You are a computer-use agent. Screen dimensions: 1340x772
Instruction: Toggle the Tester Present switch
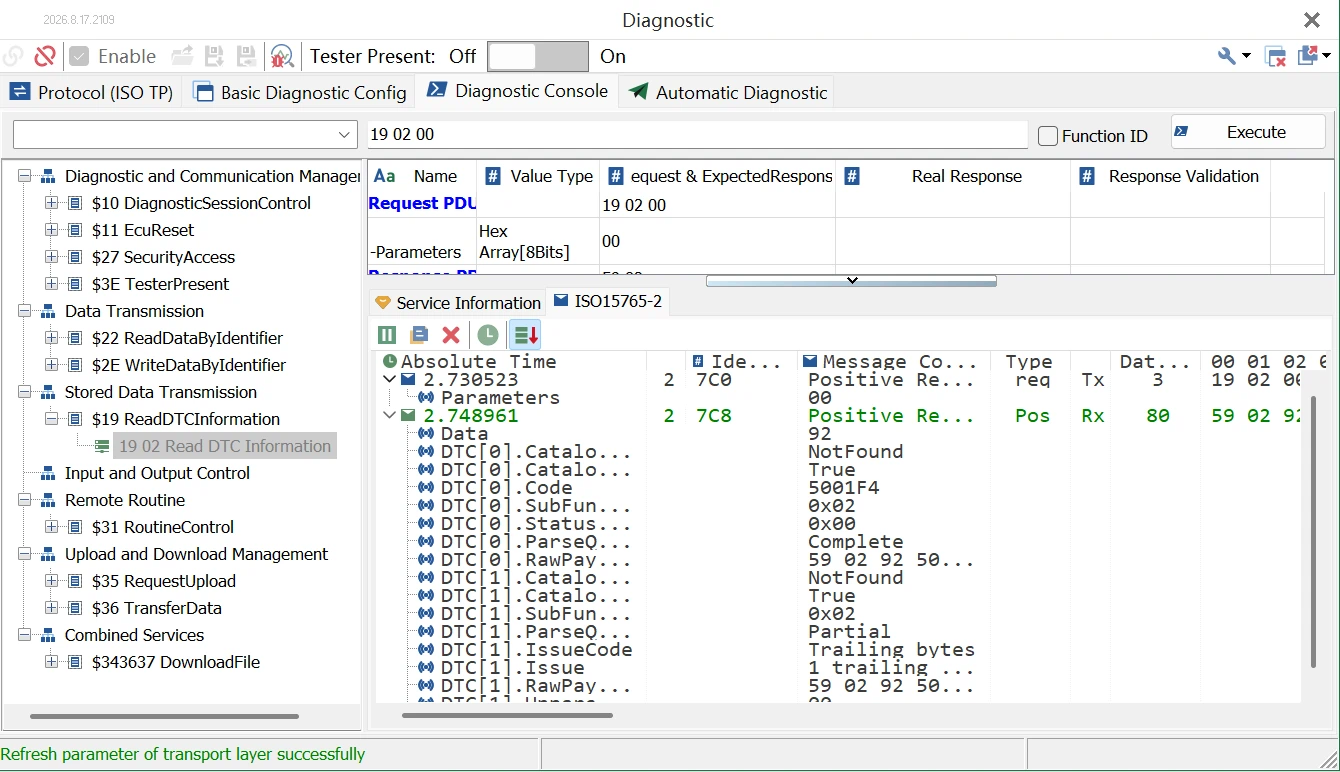click(x=537, y=56)
